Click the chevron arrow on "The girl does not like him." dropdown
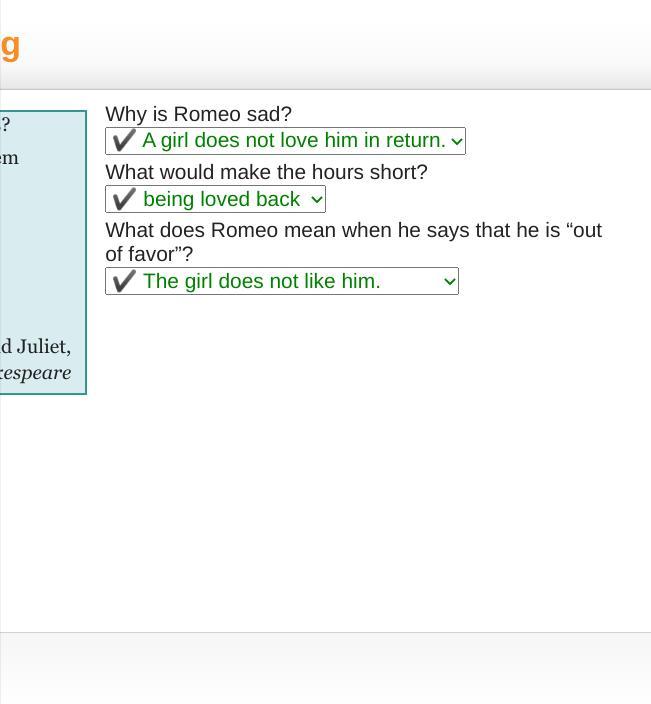651x704 pixels. click(449, 282)
